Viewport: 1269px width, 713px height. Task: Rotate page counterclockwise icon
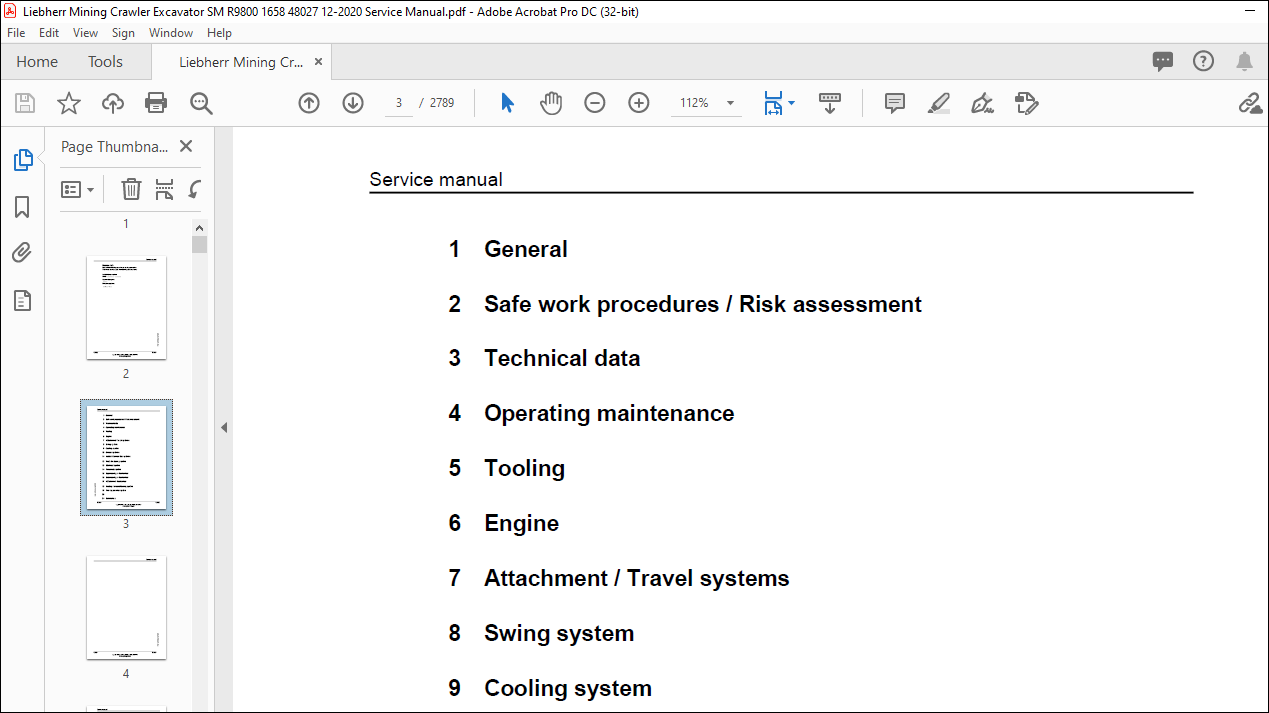coord(195,189)
